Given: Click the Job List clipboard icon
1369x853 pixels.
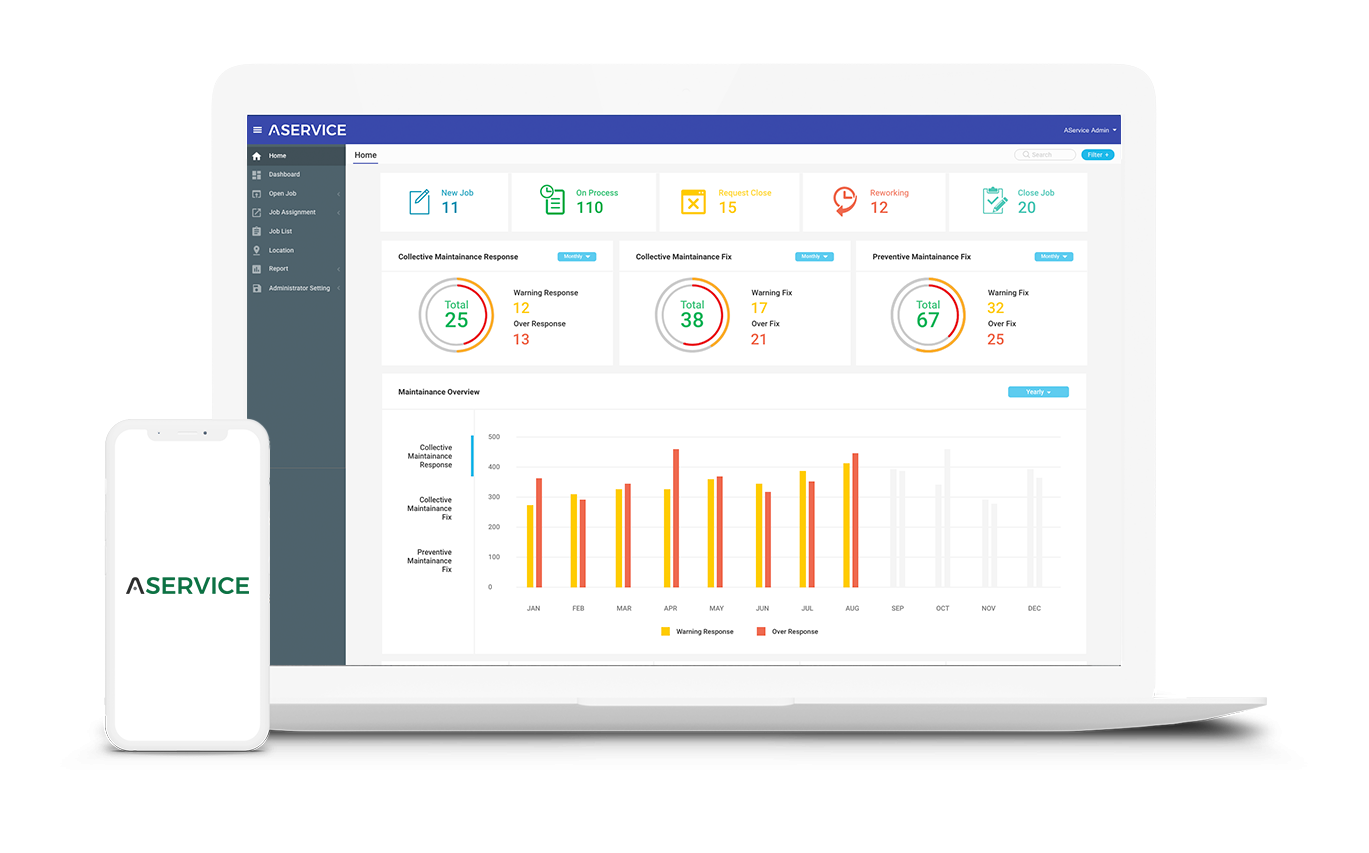Looking at the screenshot, I should (258, 231).
